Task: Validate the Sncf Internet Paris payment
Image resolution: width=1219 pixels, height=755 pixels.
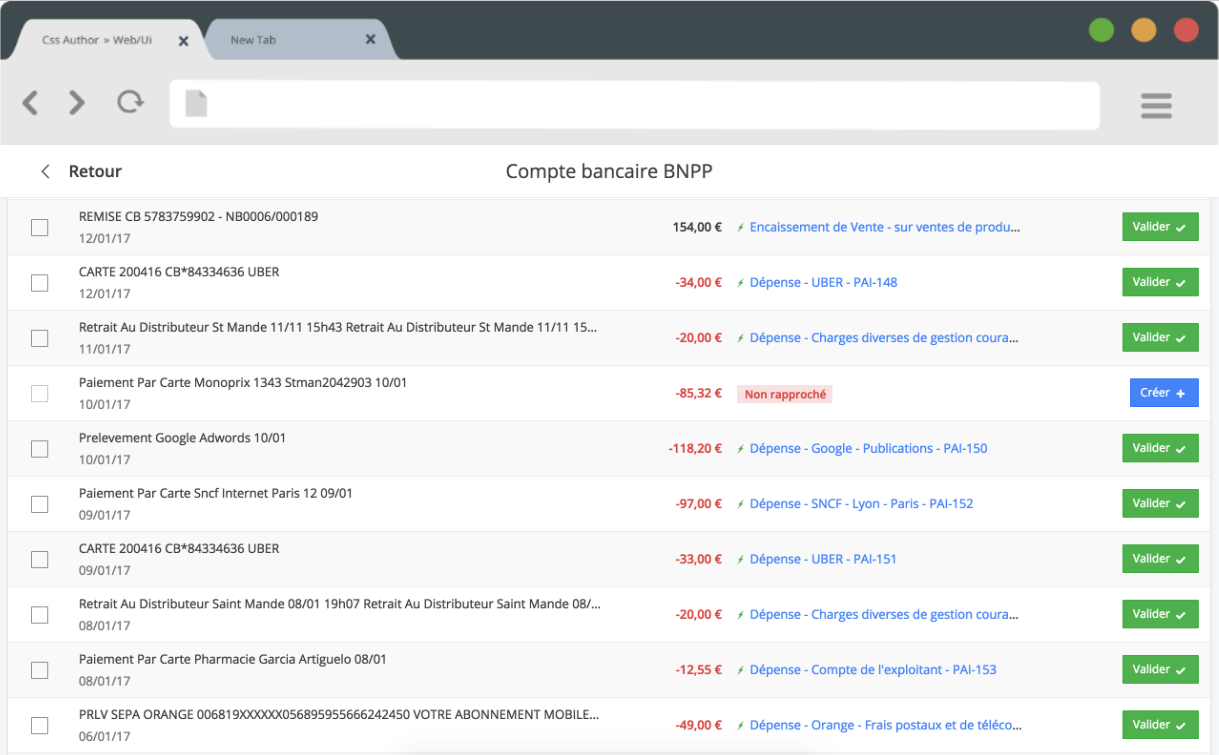Action: (1159, 504)
